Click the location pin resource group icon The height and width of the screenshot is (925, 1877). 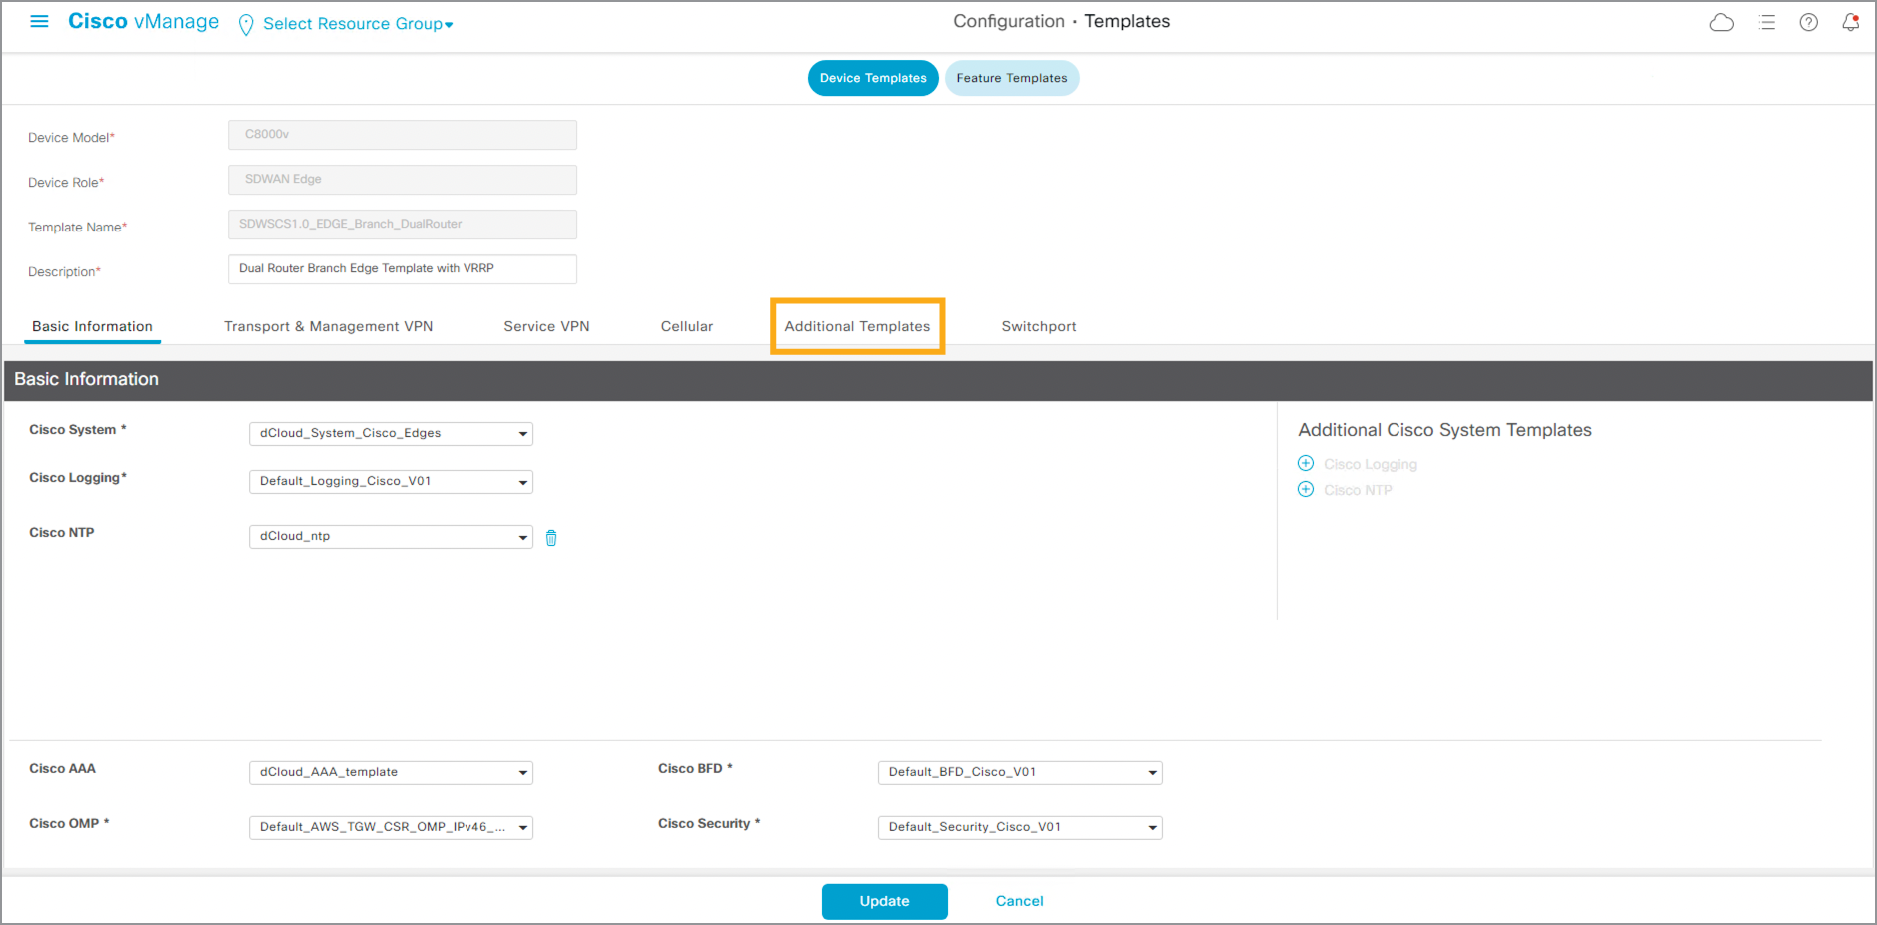[x=246, y=25]
